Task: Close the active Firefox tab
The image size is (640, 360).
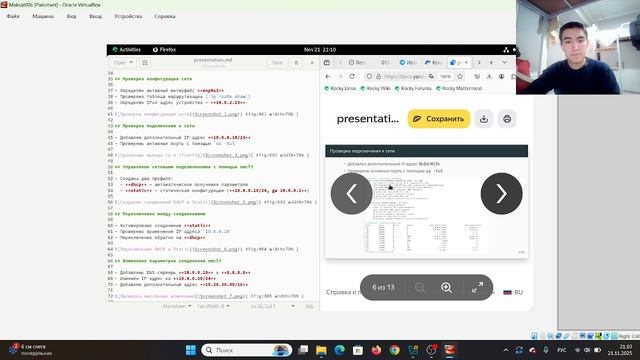Action: tap(466, 62)
